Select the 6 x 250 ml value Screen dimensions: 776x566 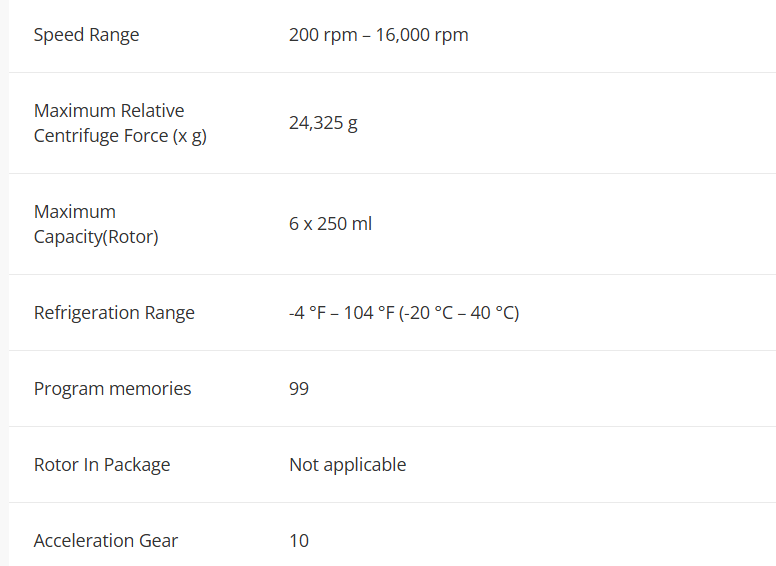[330, 224]
